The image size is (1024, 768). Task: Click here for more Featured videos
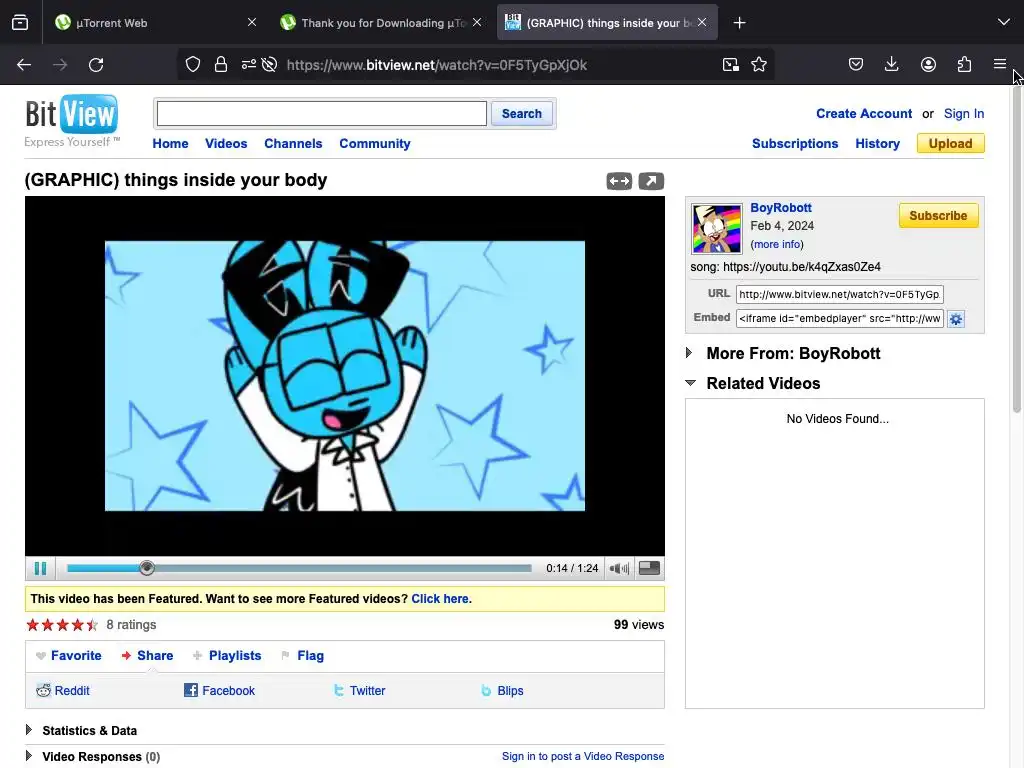pos(440,599)
